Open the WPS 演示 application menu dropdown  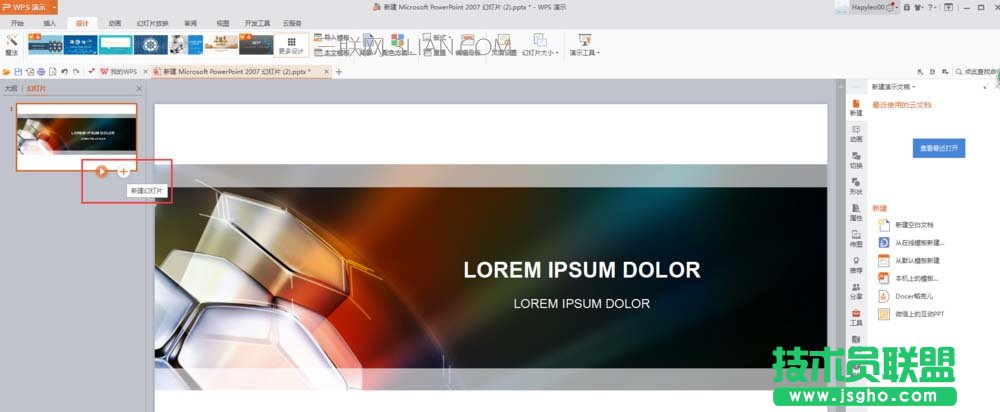click(x=53, y=7)
